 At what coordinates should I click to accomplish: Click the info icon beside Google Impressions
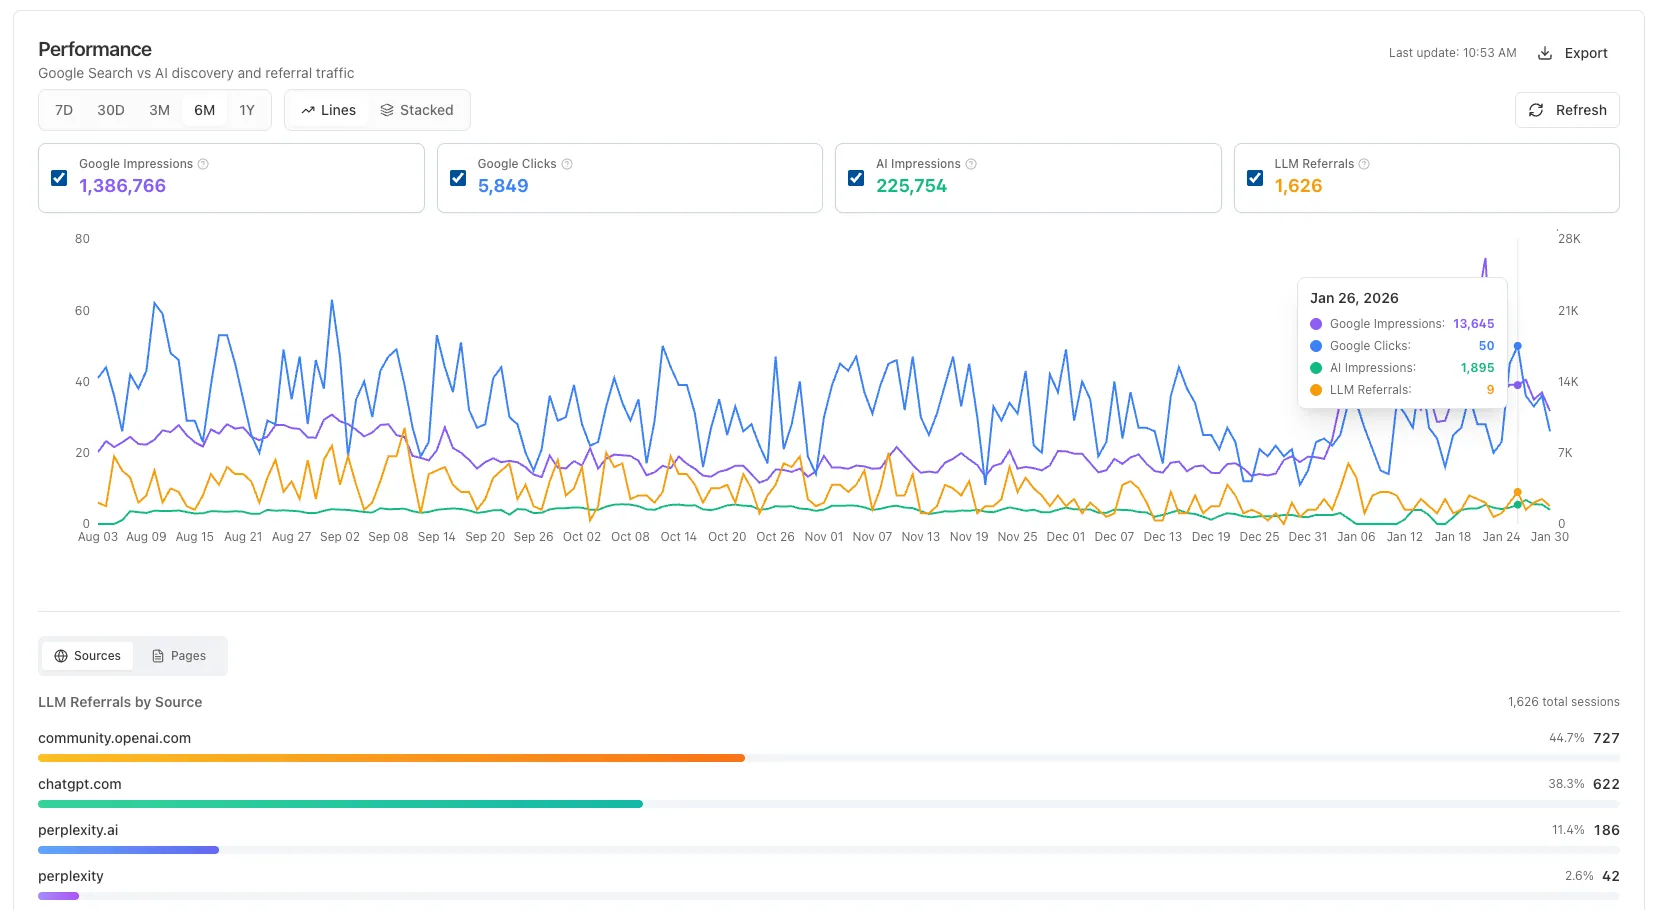203,163
